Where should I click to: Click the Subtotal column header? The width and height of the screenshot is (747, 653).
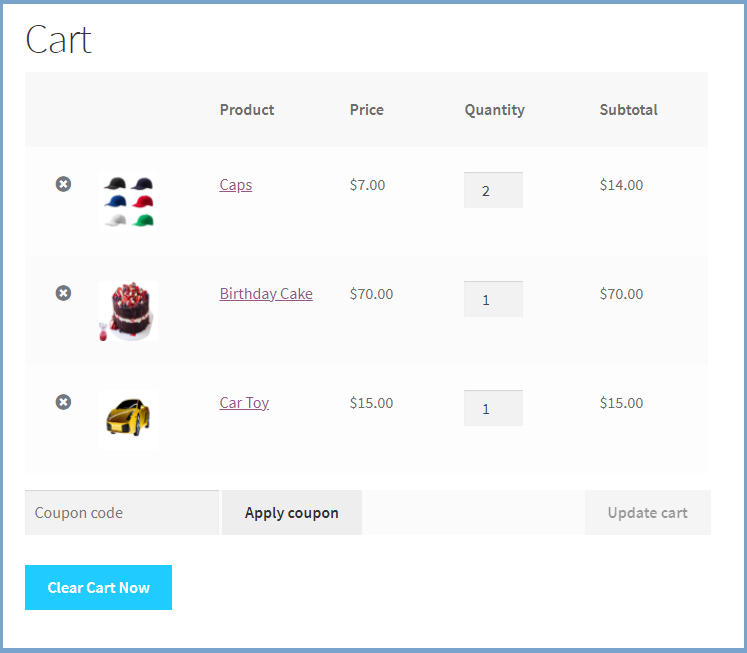[628, 110]
